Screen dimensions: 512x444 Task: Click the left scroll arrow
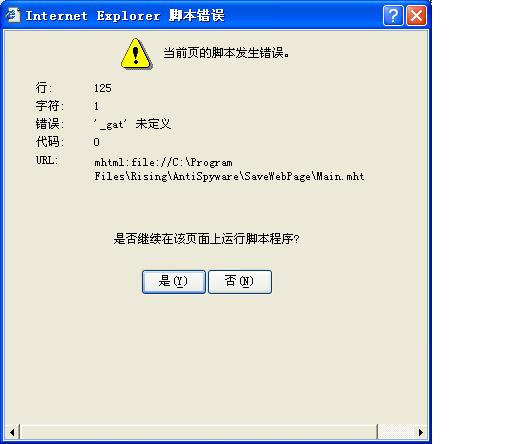[12, 432]
